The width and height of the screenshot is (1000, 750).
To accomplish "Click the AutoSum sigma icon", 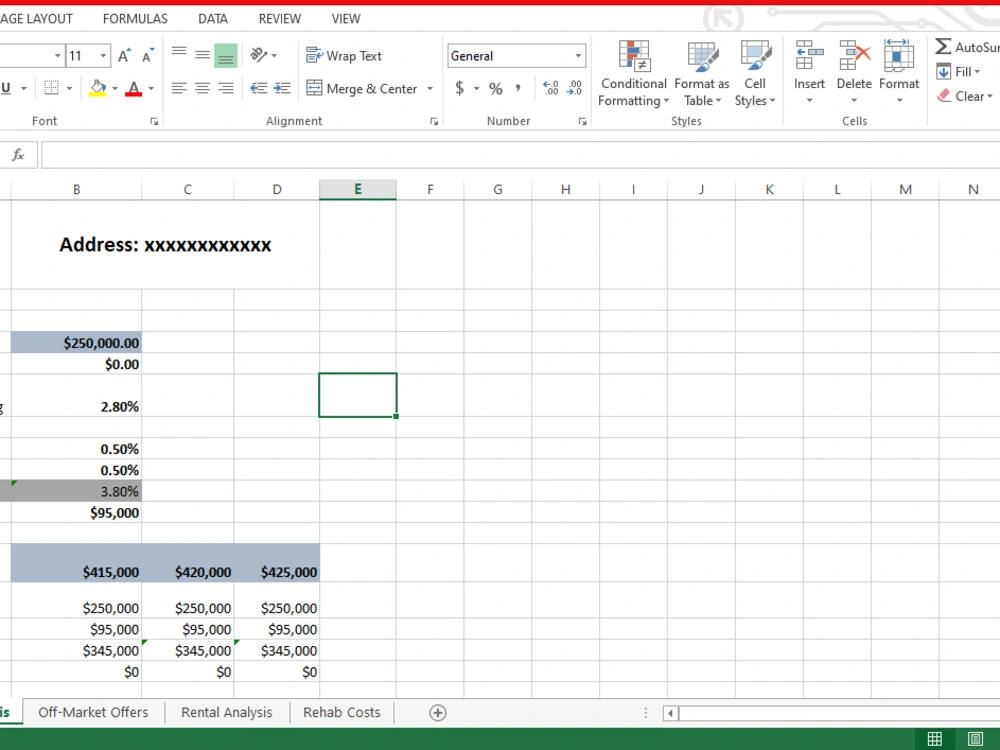I will click(943, 47).
